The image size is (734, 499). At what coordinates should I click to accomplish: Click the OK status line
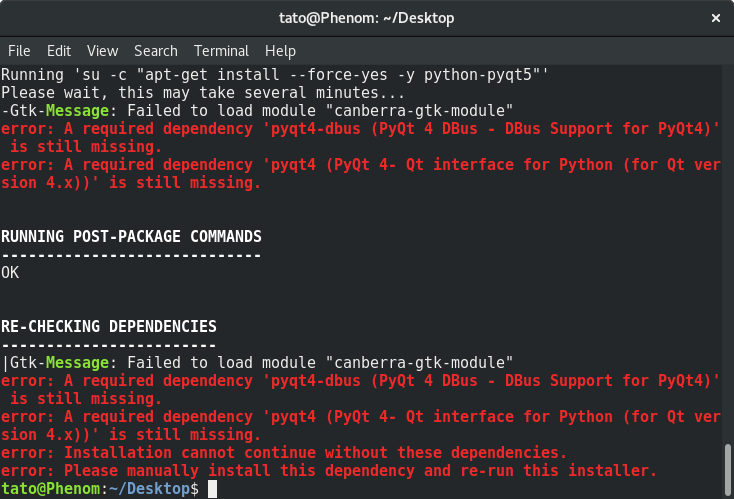point(10,272)
